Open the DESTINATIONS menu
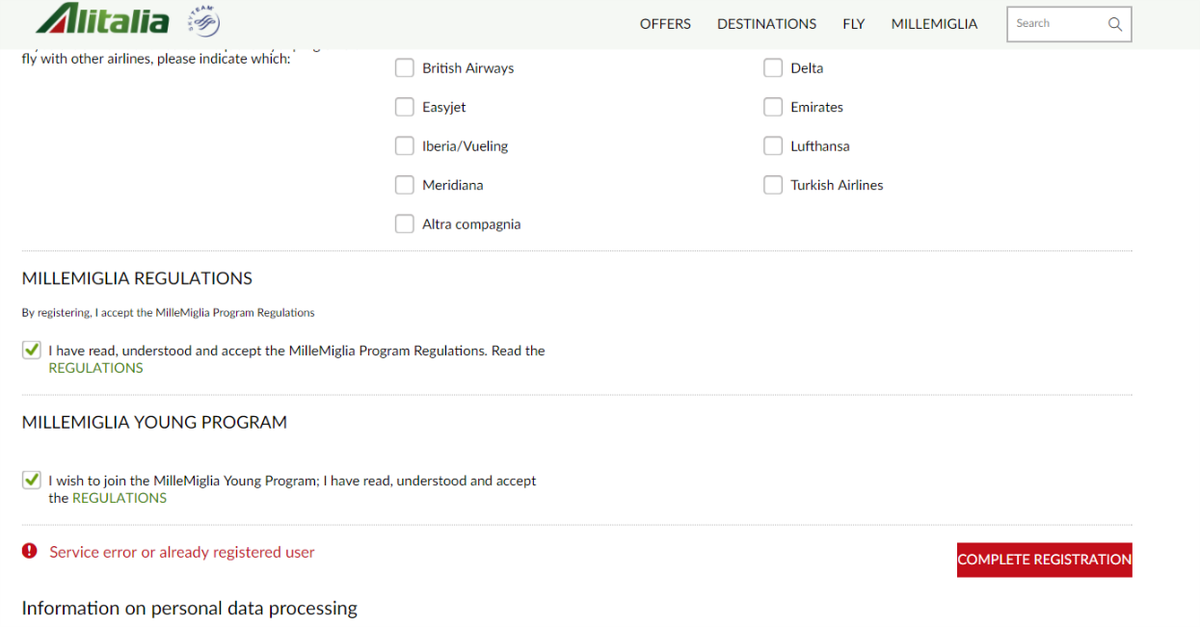This screenshot has width=1200, height=627. point(767,24)
